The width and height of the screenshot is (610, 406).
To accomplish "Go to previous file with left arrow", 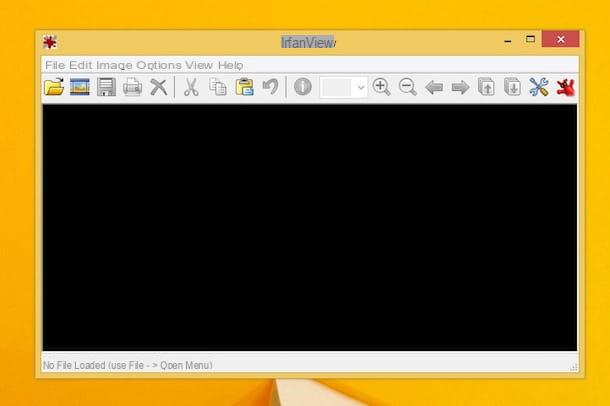I will click(434, 87).
